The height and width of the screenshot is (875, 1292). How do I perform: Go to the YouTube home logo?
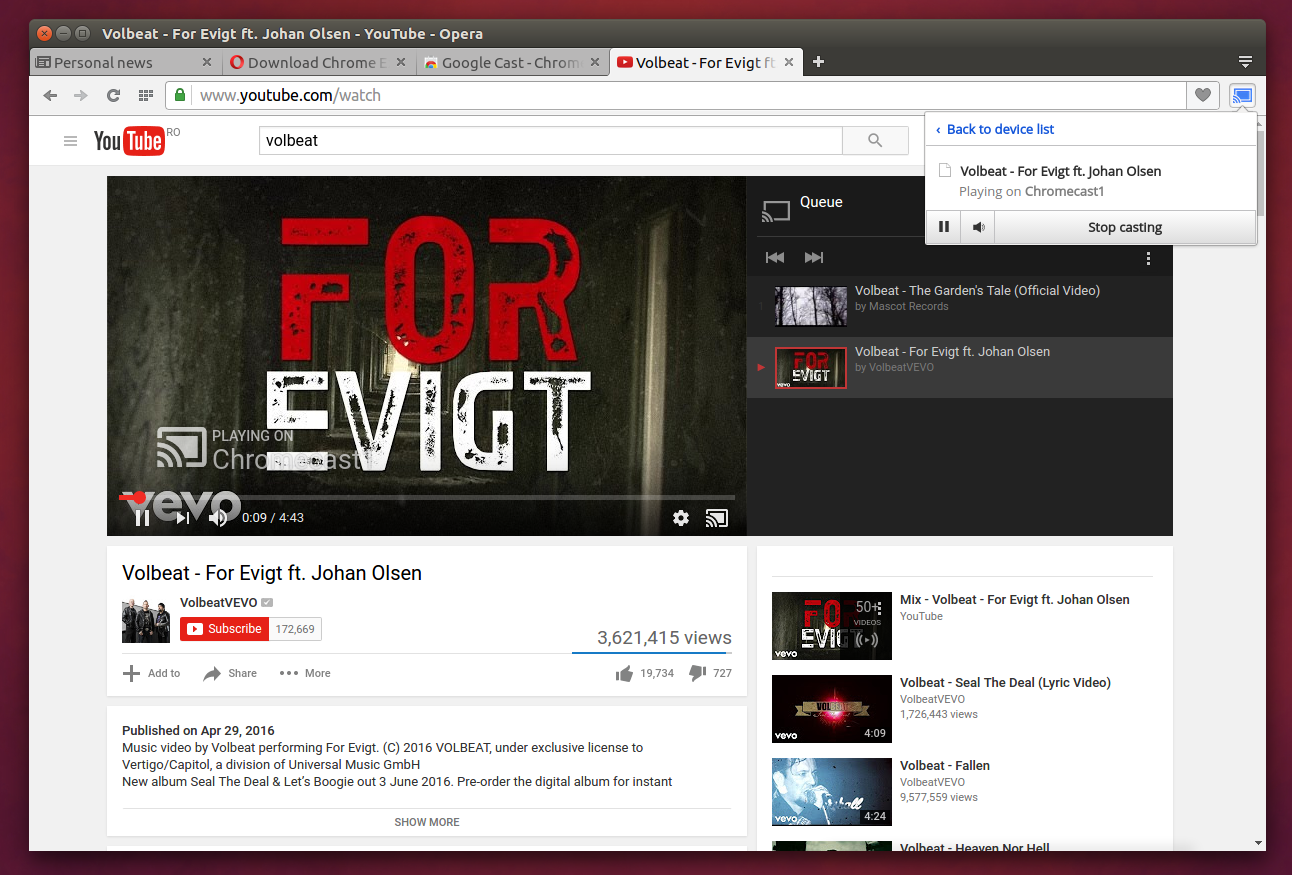129,141
